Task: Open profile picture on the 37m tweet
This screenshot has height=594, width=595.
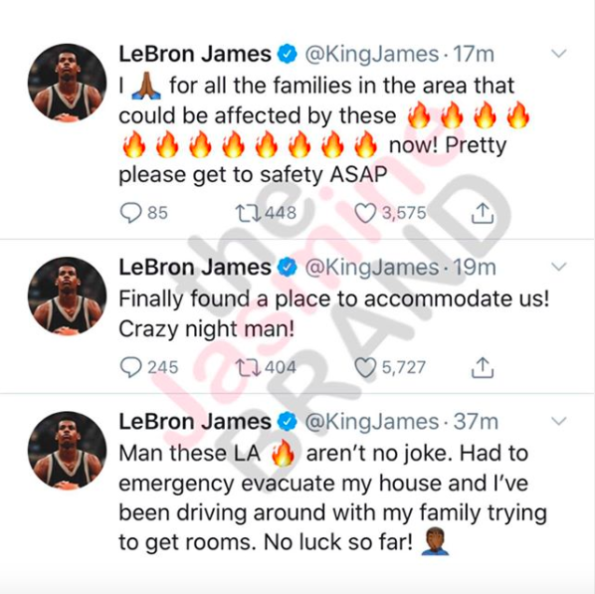Action: click(x=67, y=451)
